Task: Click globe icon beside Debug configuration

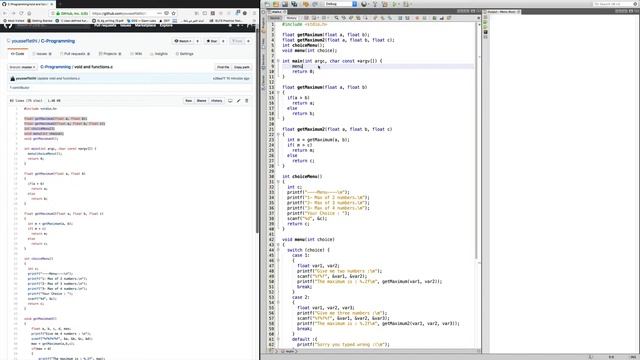Action: pyautogui.click(x=364, y=4)
